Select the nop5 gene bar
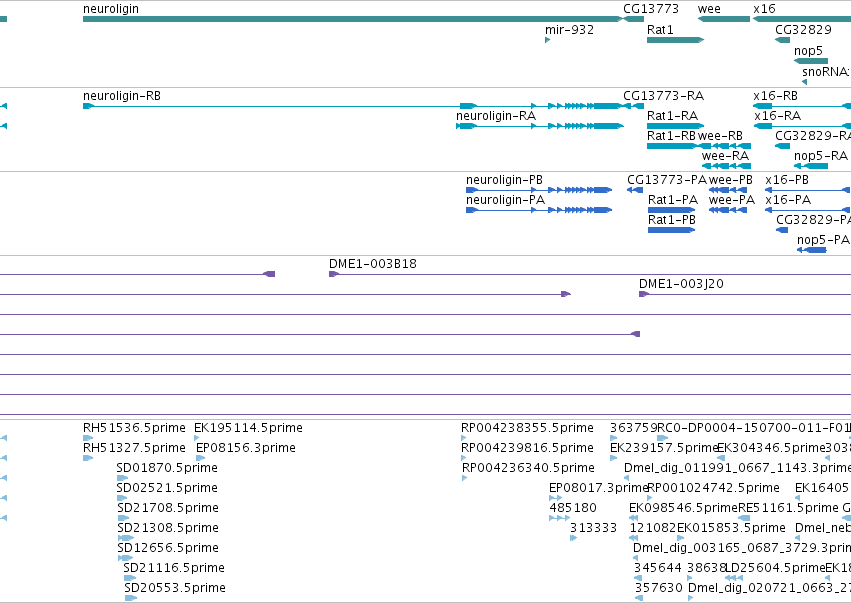The image size is (851, 603). coord(811,61)
